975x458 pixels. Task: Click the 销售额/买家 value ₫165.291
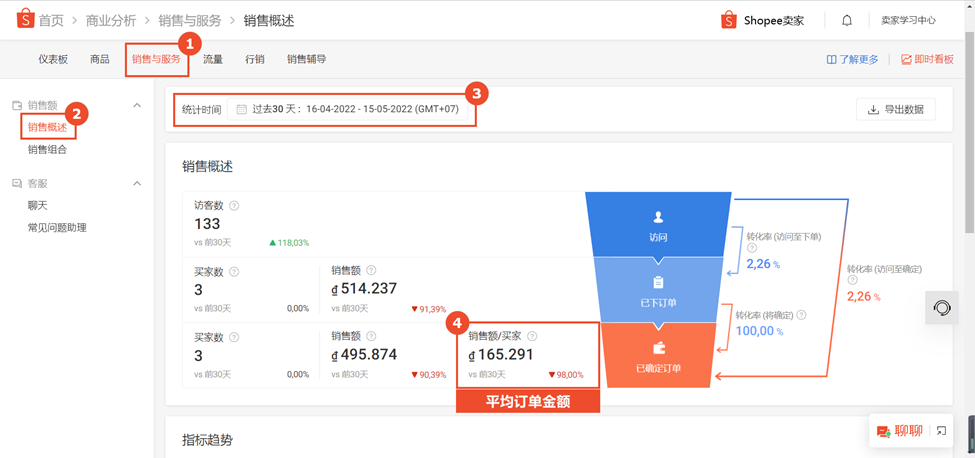tap(501, 355)
